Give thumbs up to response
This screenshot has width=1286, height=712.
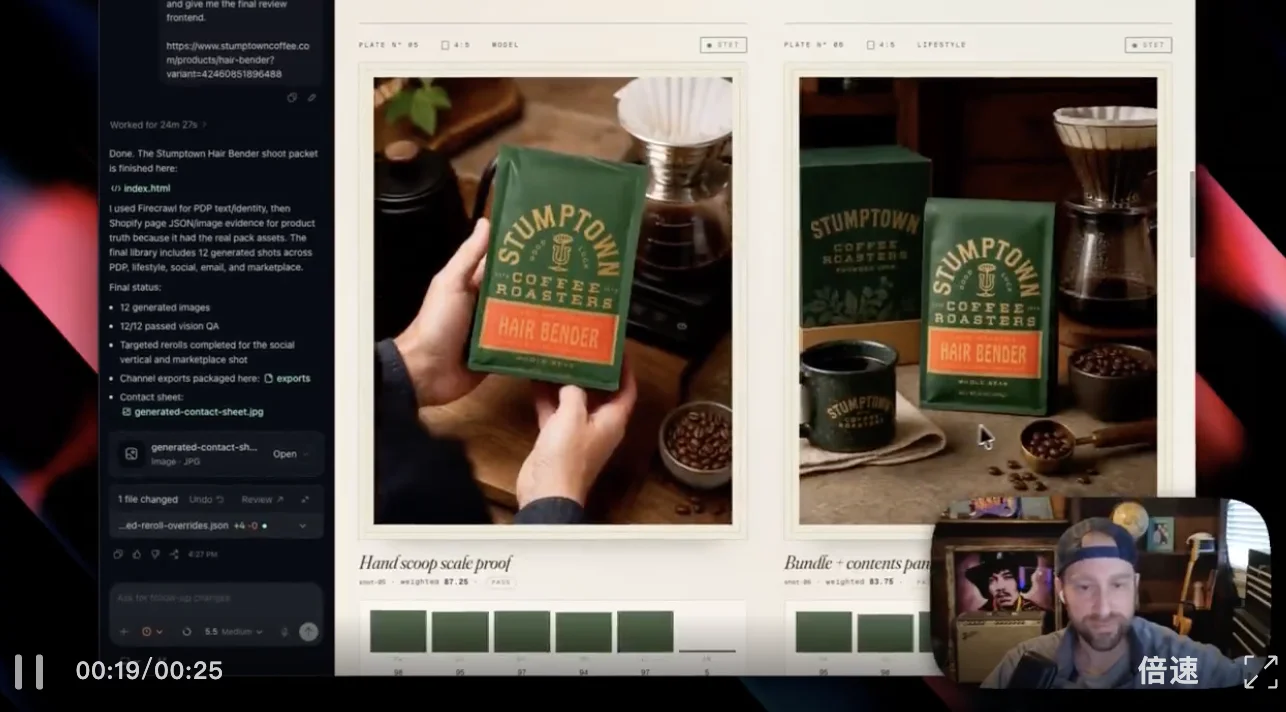137,554
